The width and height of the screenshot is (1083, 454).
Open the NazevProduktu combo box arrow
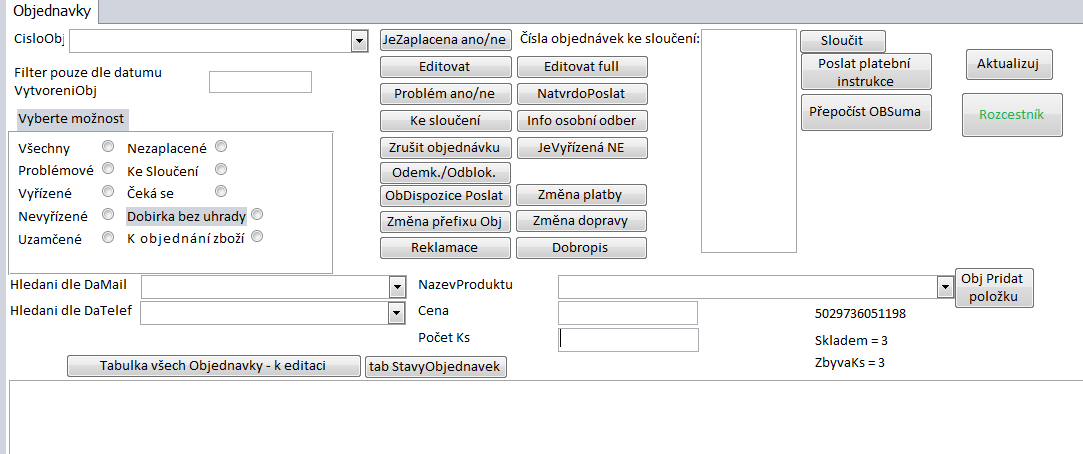click(945, 287)
